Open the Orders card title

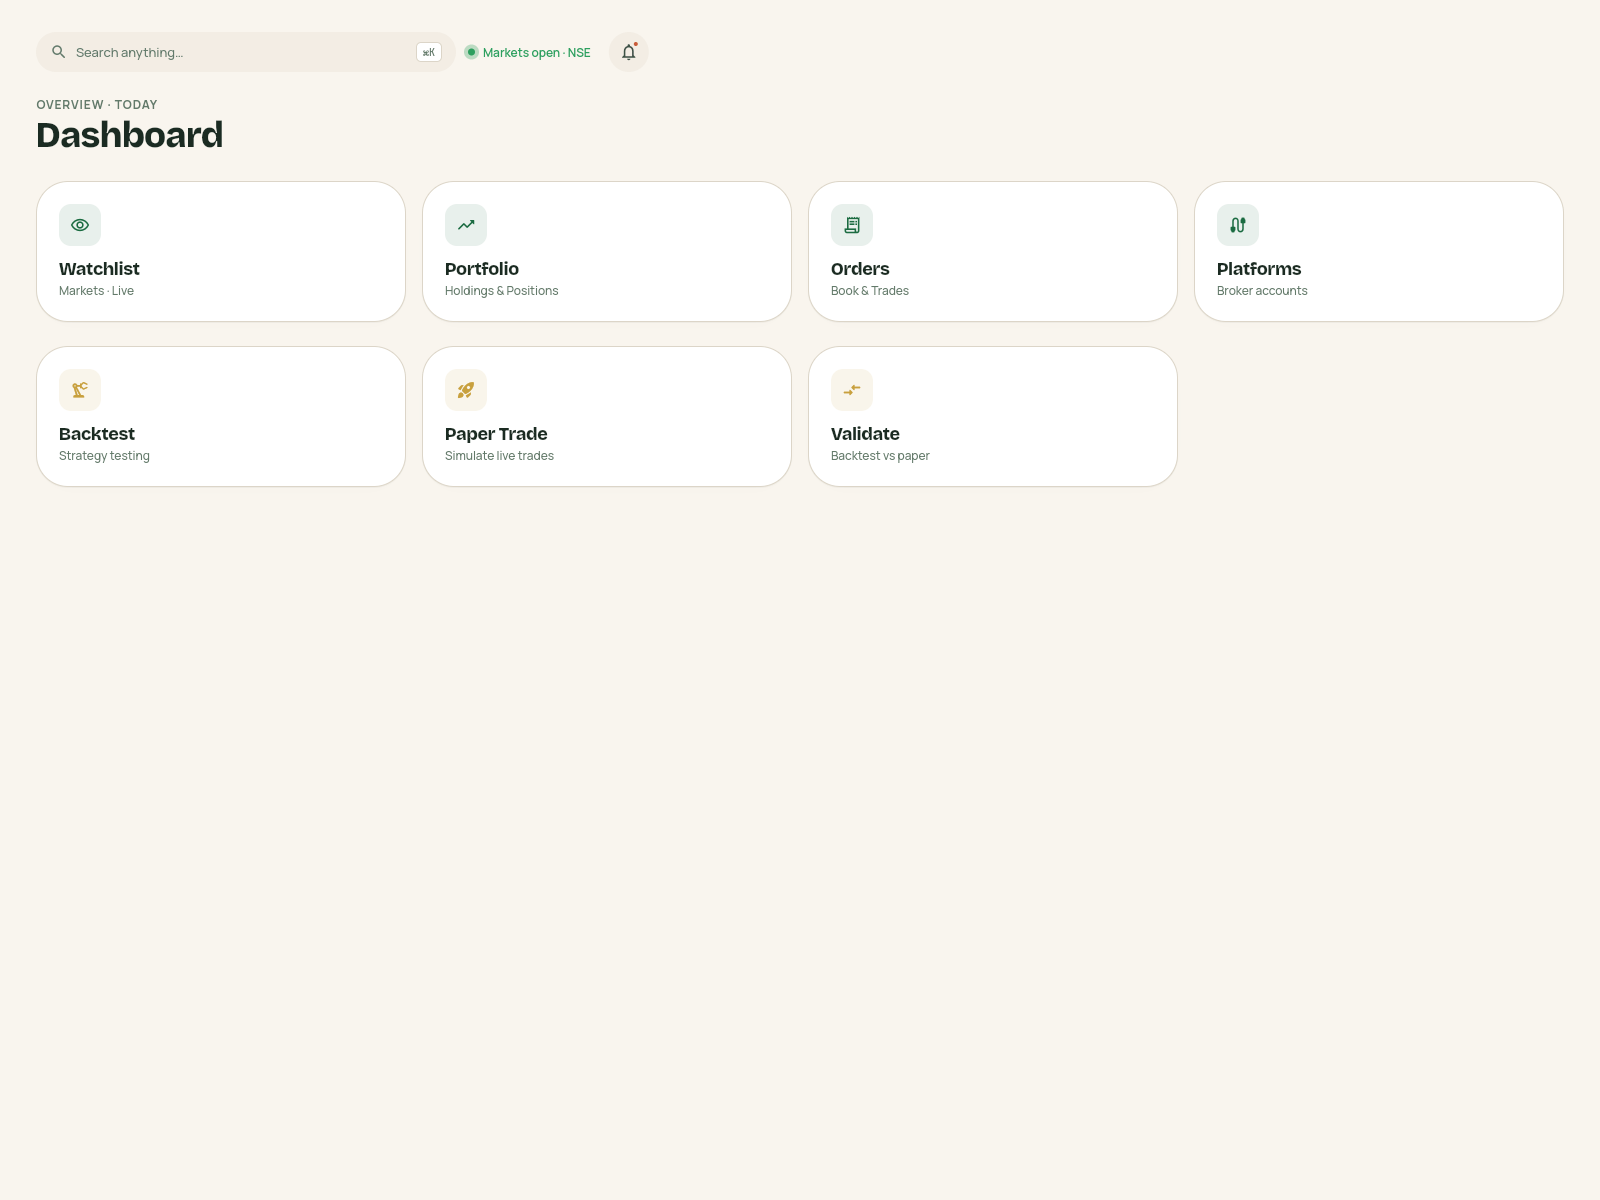tap(860, 269)
